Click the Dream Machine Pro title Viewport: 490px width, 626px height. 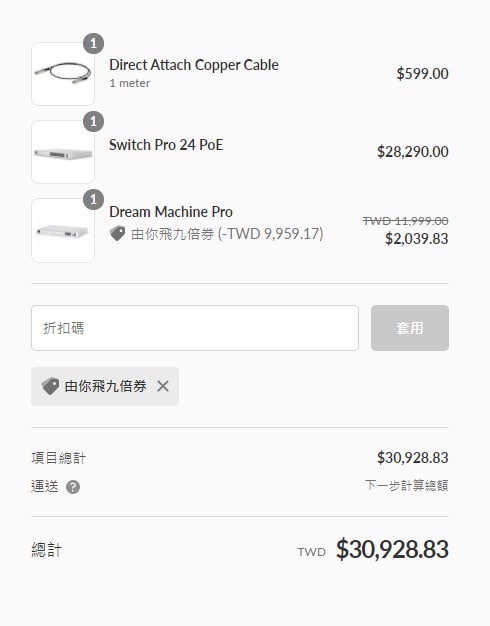171,212
